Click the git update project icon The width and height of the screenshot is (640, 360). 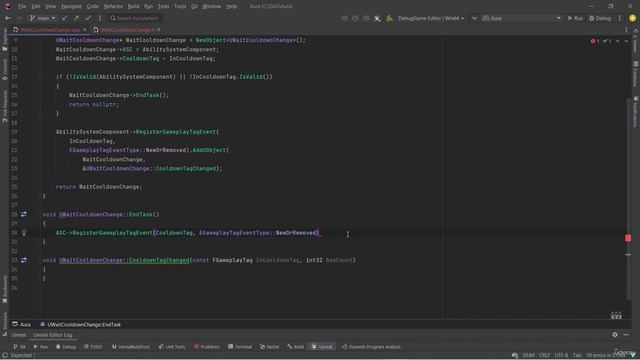point(64,18)
